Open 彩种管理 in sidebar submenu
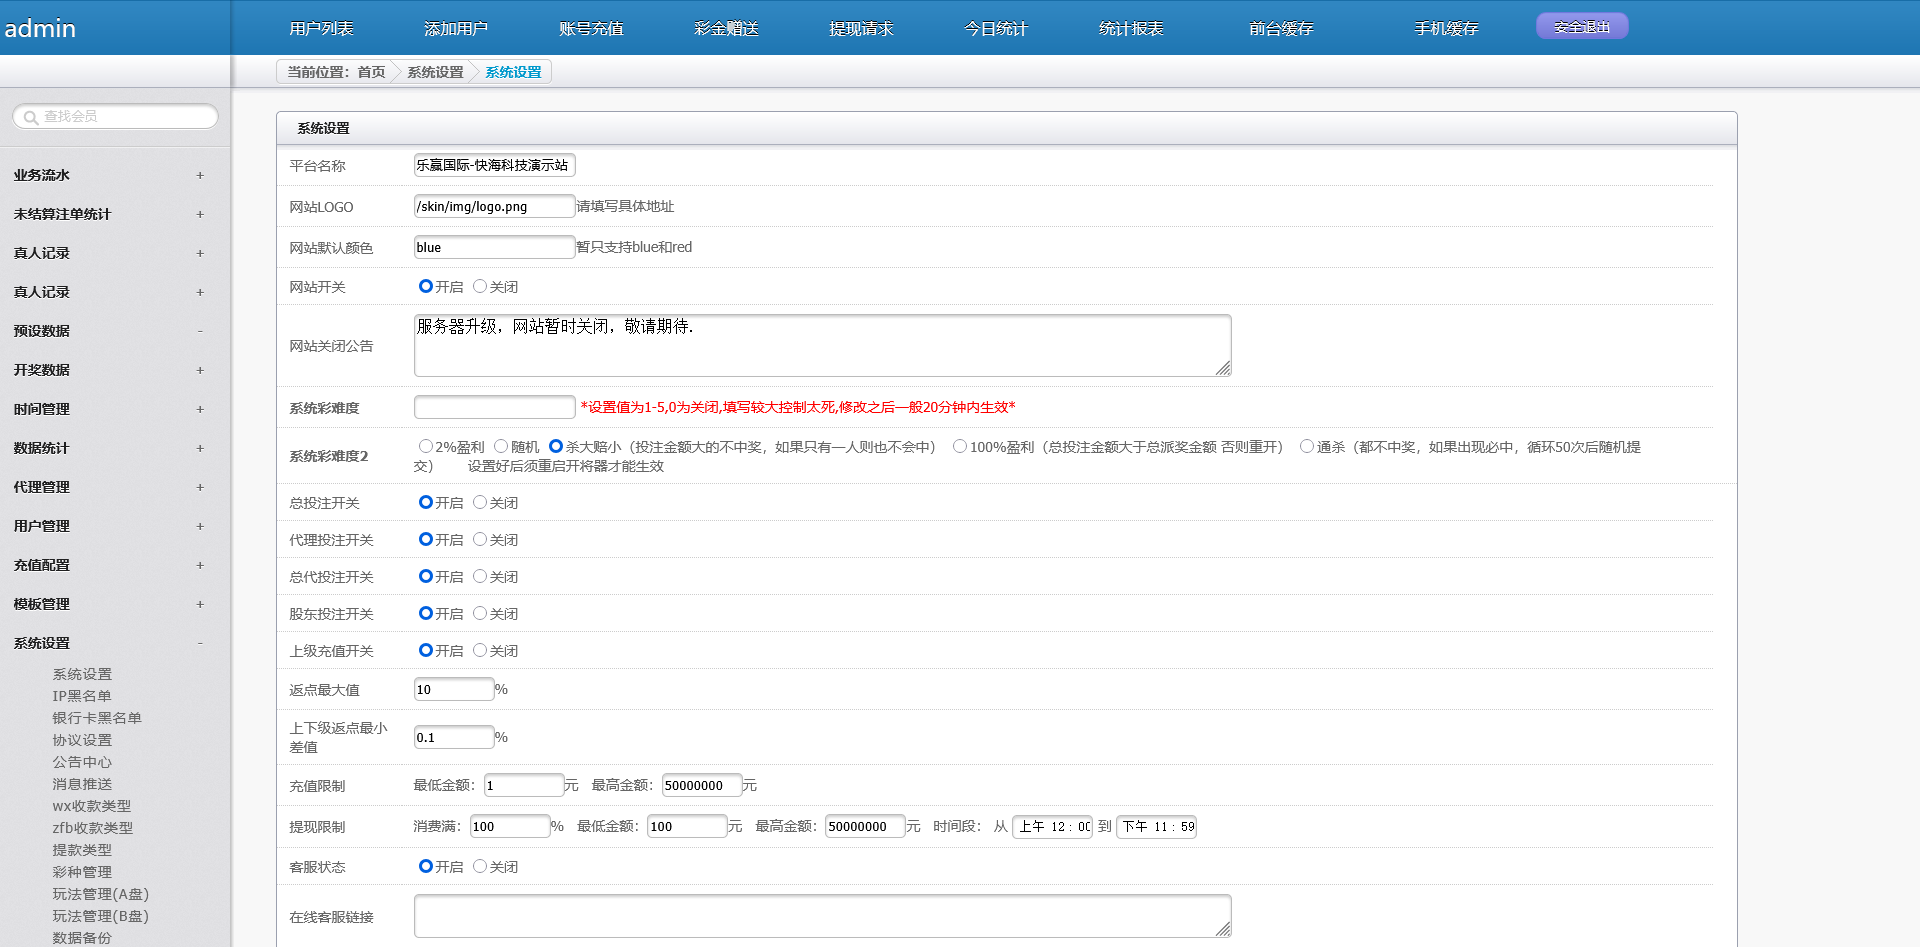The width and height of the screenshot is (1920, 947). [82, 872]
